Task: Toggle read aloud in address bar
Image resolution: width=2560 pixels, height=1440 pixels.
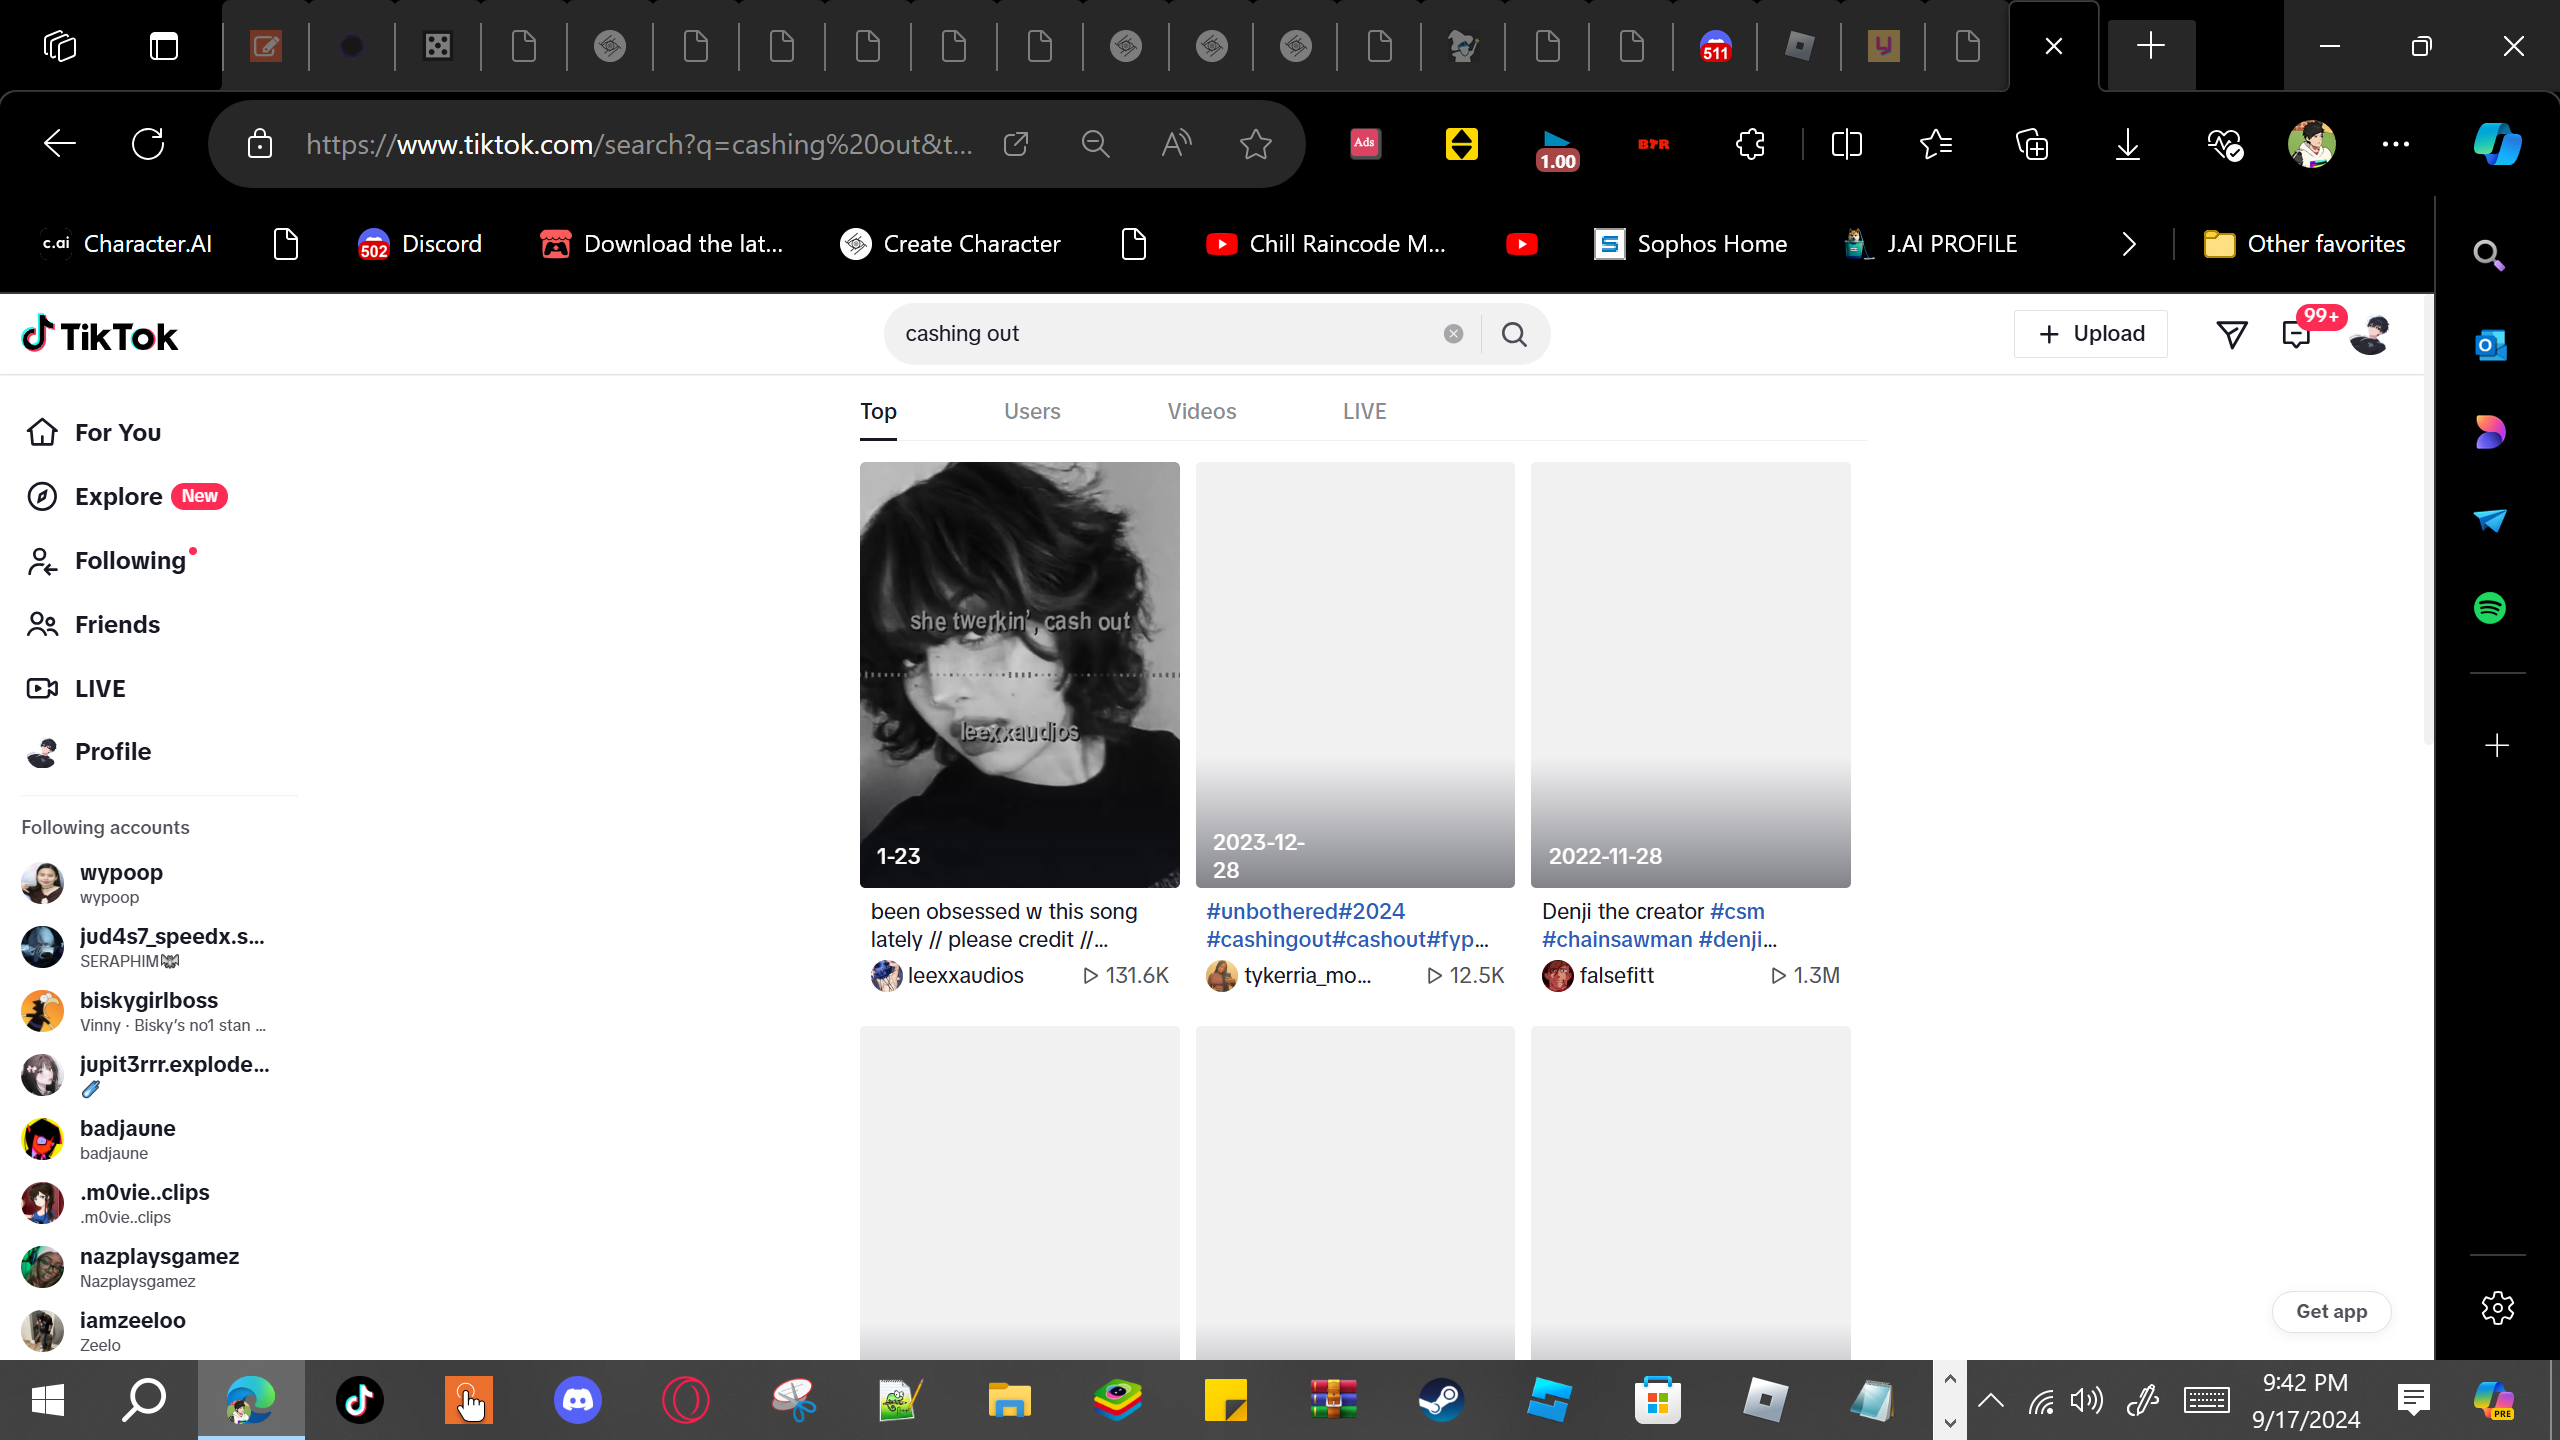Action: (1176, 144)
